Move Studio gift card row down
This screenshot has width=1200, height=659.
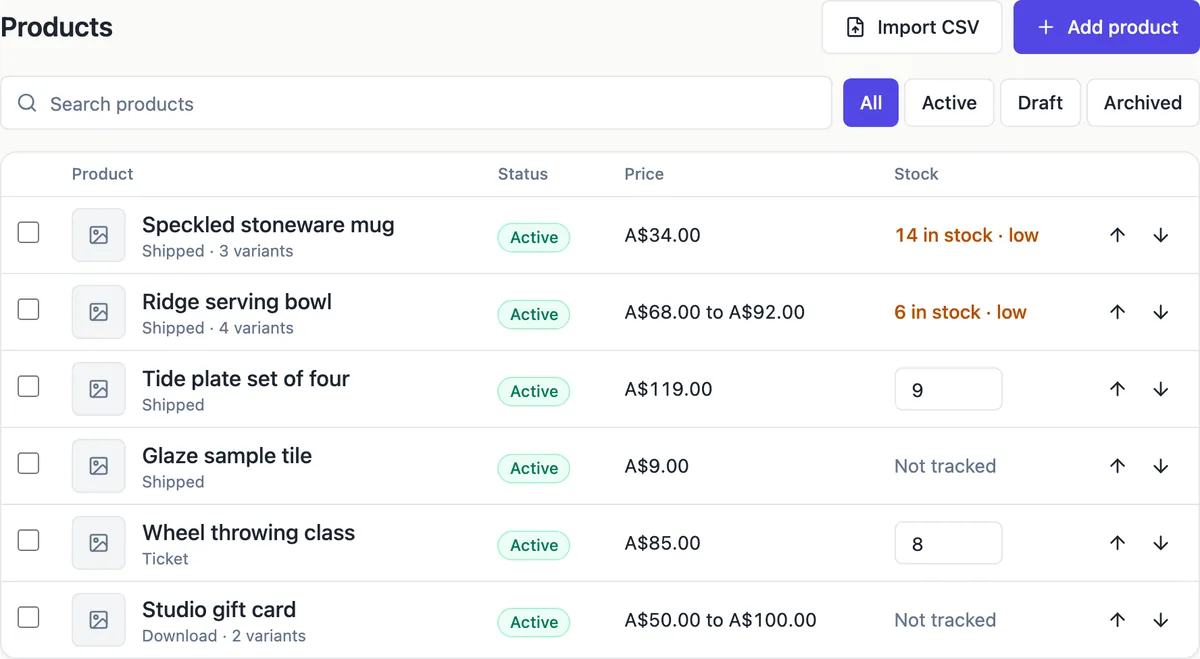click(1161, 620)
